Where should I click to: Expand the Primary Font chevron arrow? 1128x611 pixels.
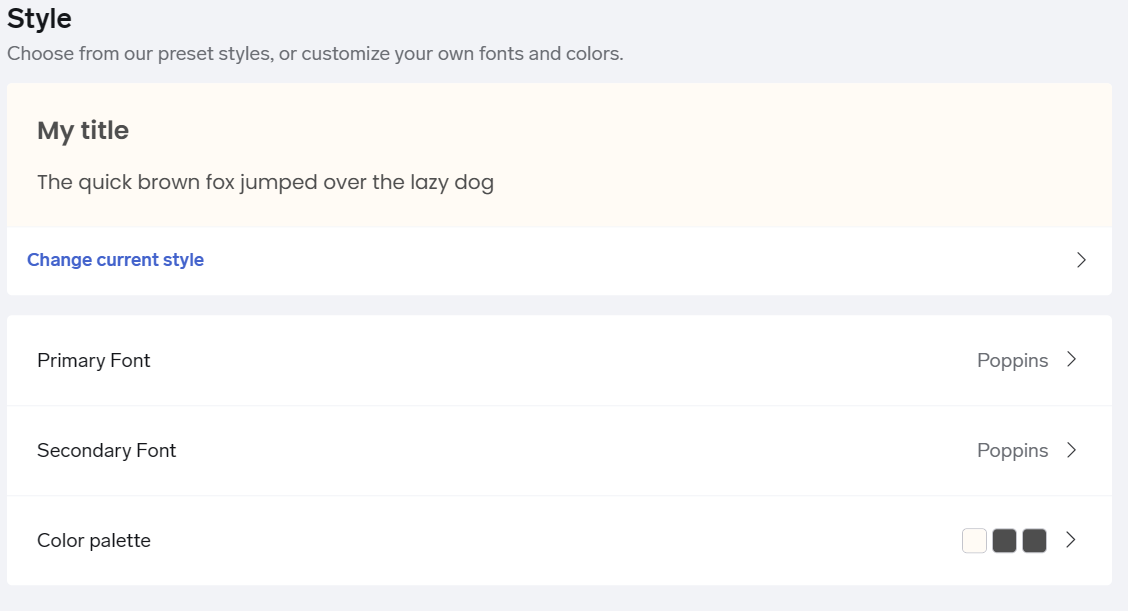pos(1071,360)
